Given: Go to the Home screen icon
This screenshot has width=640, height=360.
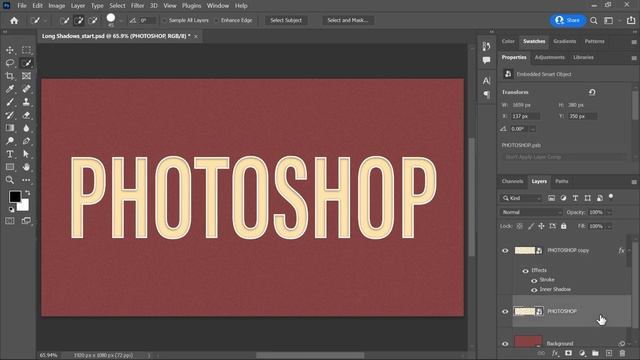Looking at the screenshot, I should click(x=14, y=20).
